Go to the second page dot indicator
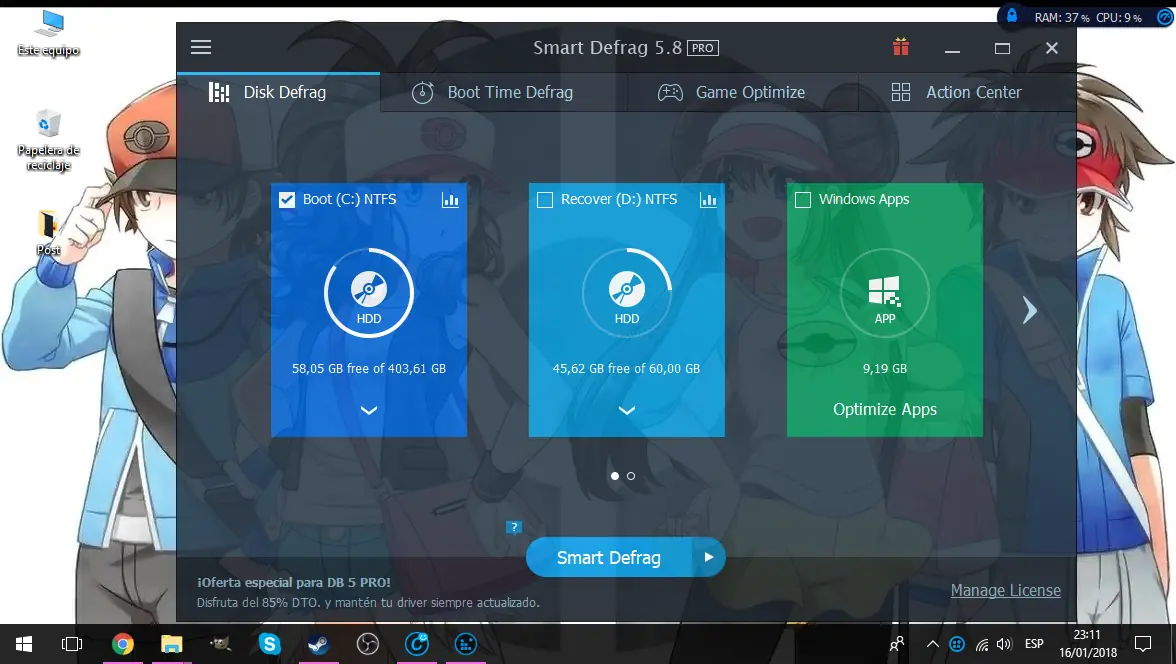Viewport: 1176px width, 664px height. (631, 476)
